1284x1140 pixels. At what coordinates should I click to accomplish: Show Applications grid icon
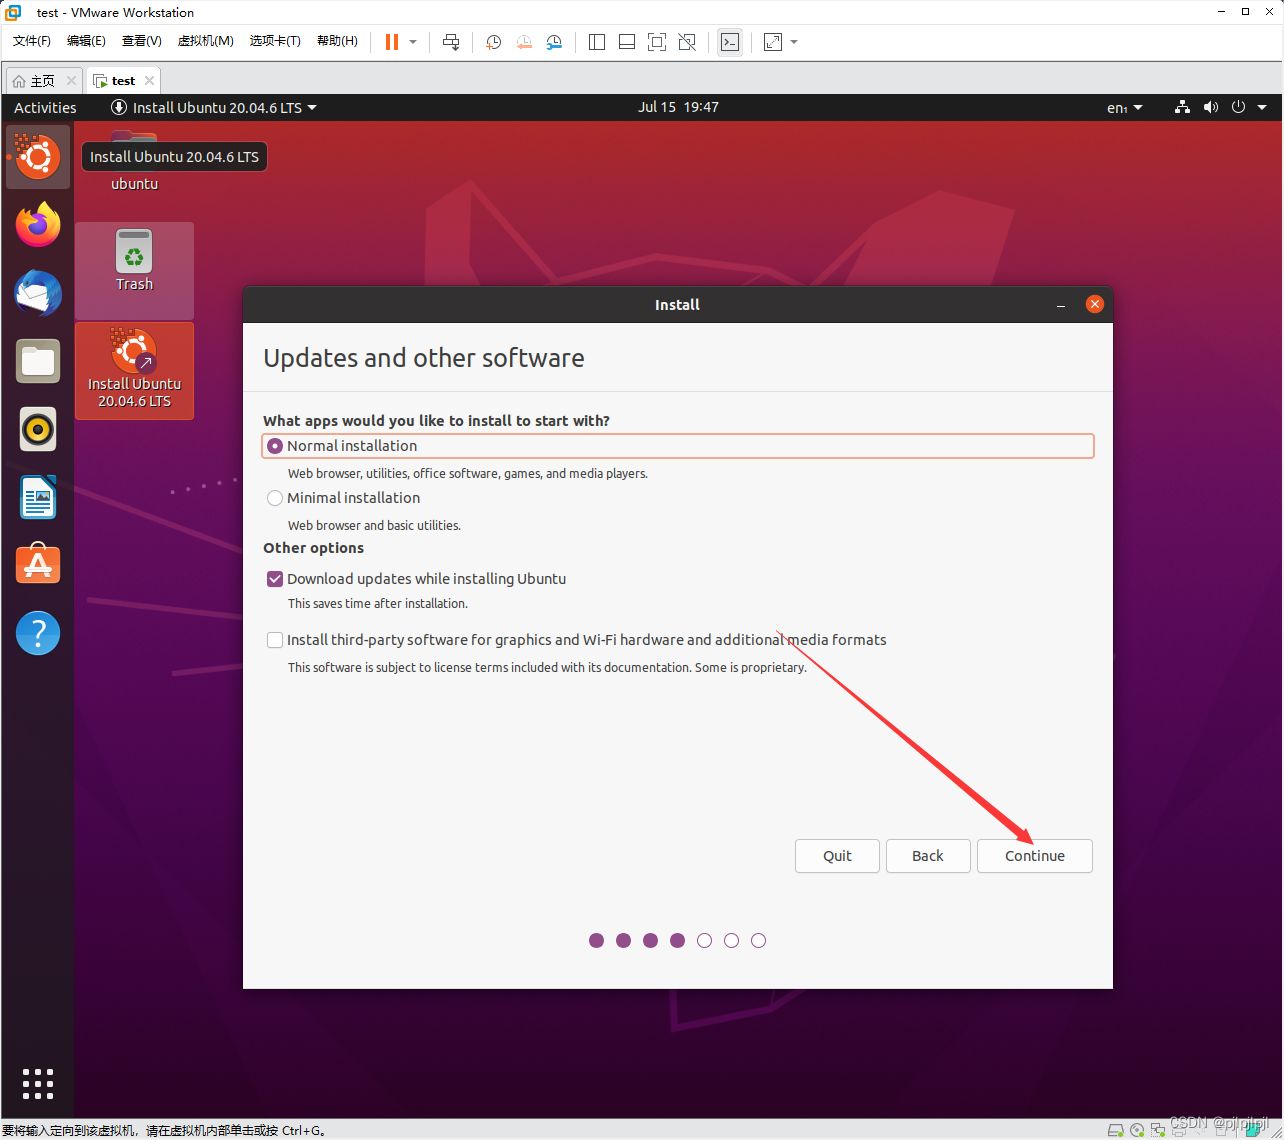point(38,1084)
